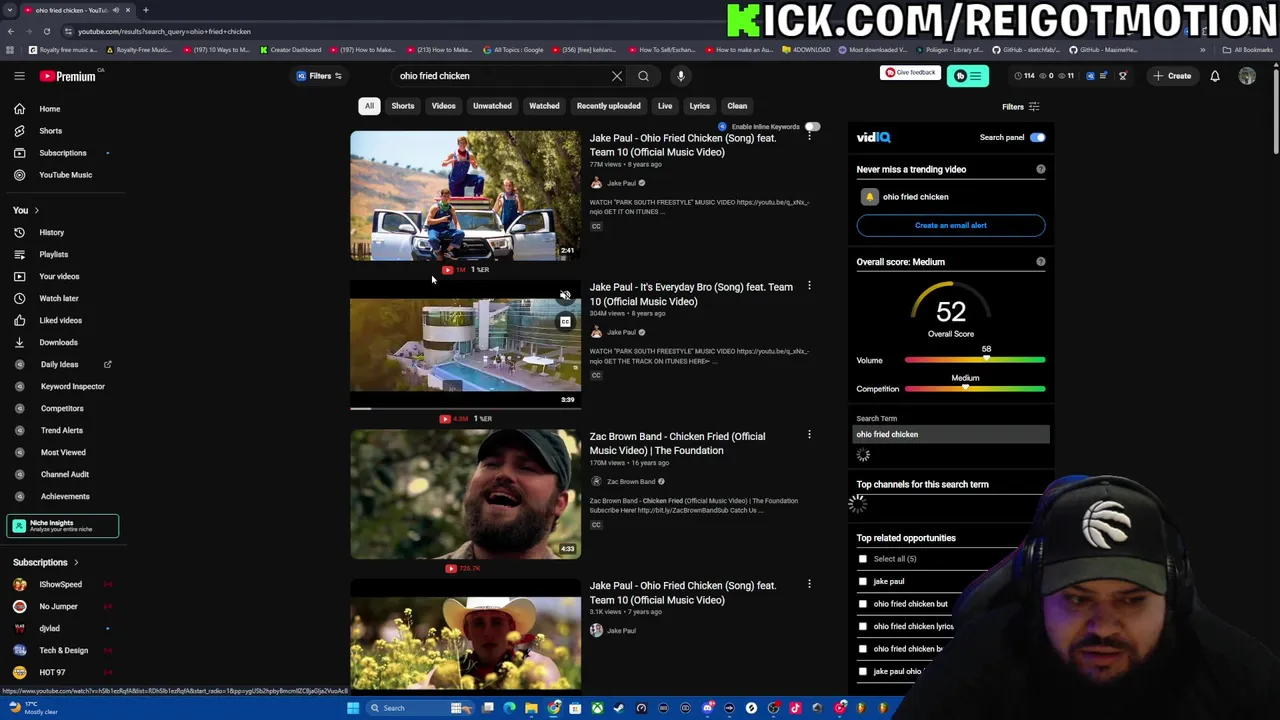Image resolution: width=1280 pixels, height=720 pixels.
Task: Open the account avatar menu
Action: pyautogui.click(x=1247, y=76)
